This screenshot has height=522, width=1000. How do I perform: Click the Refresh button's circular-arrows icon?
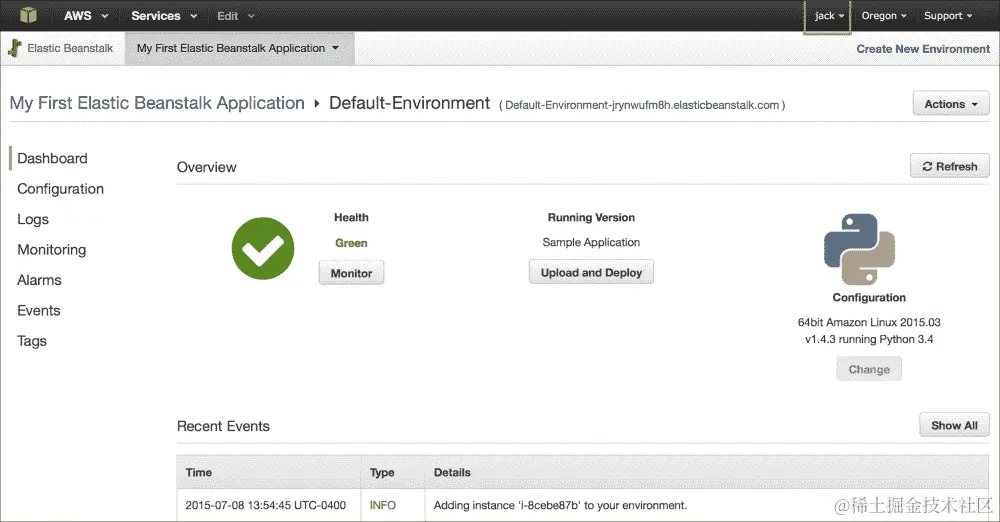[x=927, y=167]
